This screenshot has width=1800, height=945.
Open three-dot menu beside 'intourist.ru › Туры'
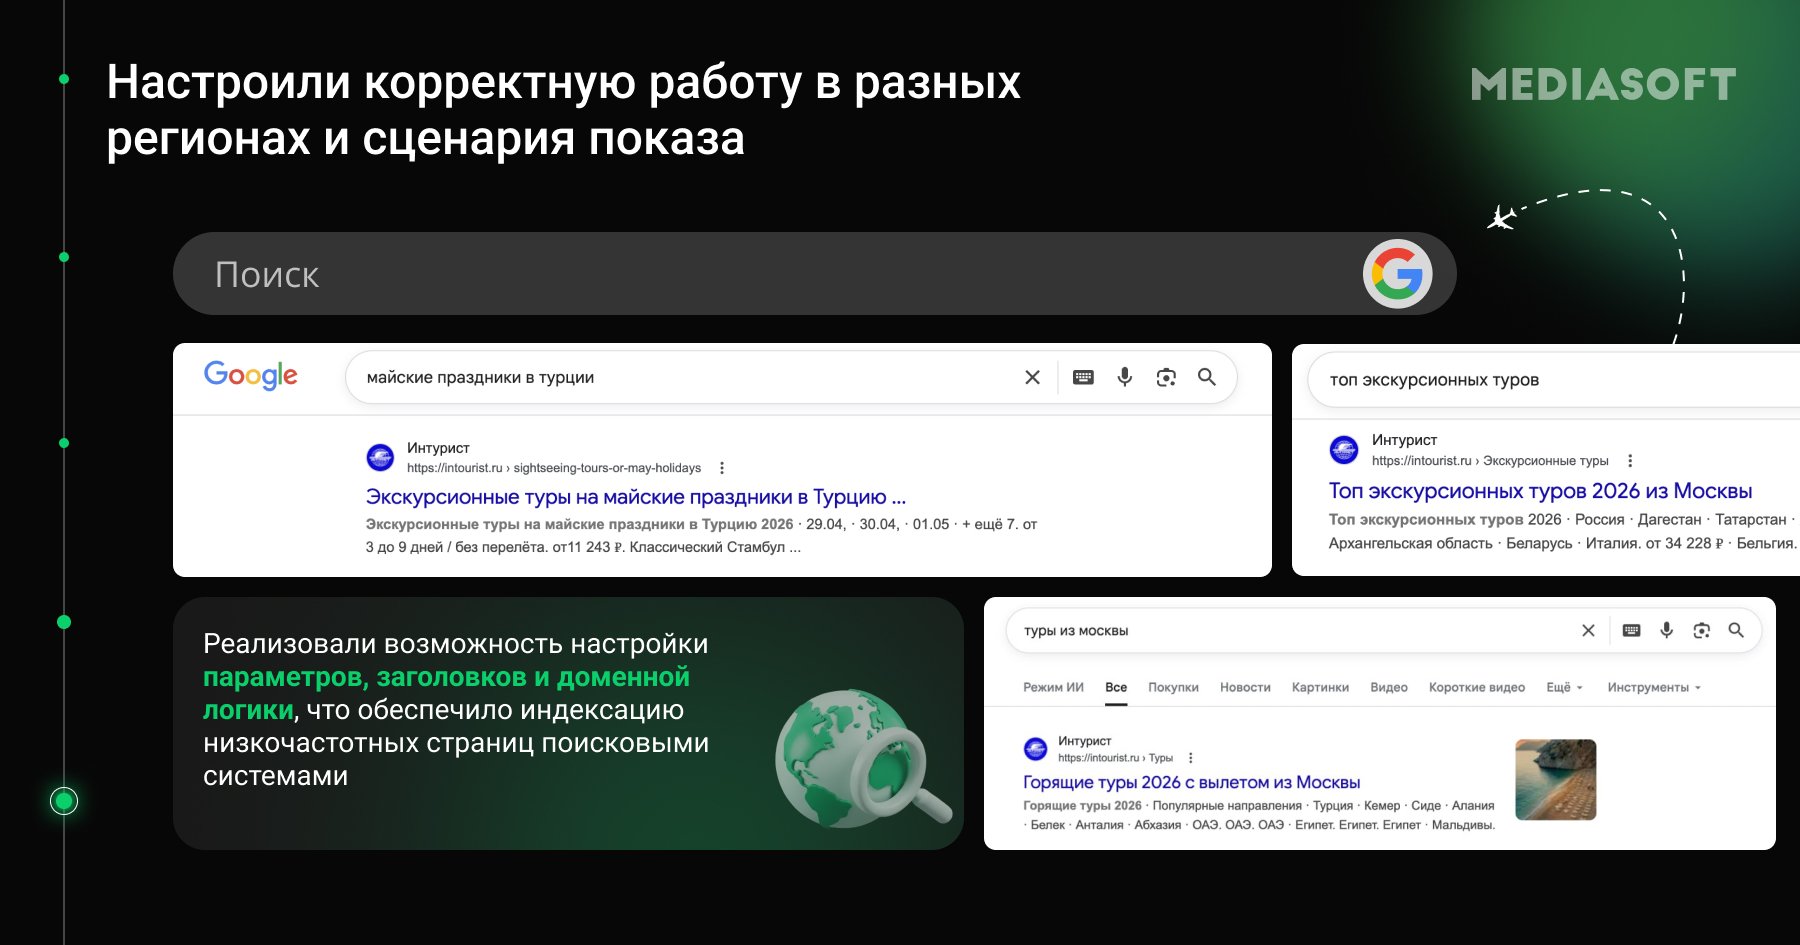click(x=1190, y=758)
